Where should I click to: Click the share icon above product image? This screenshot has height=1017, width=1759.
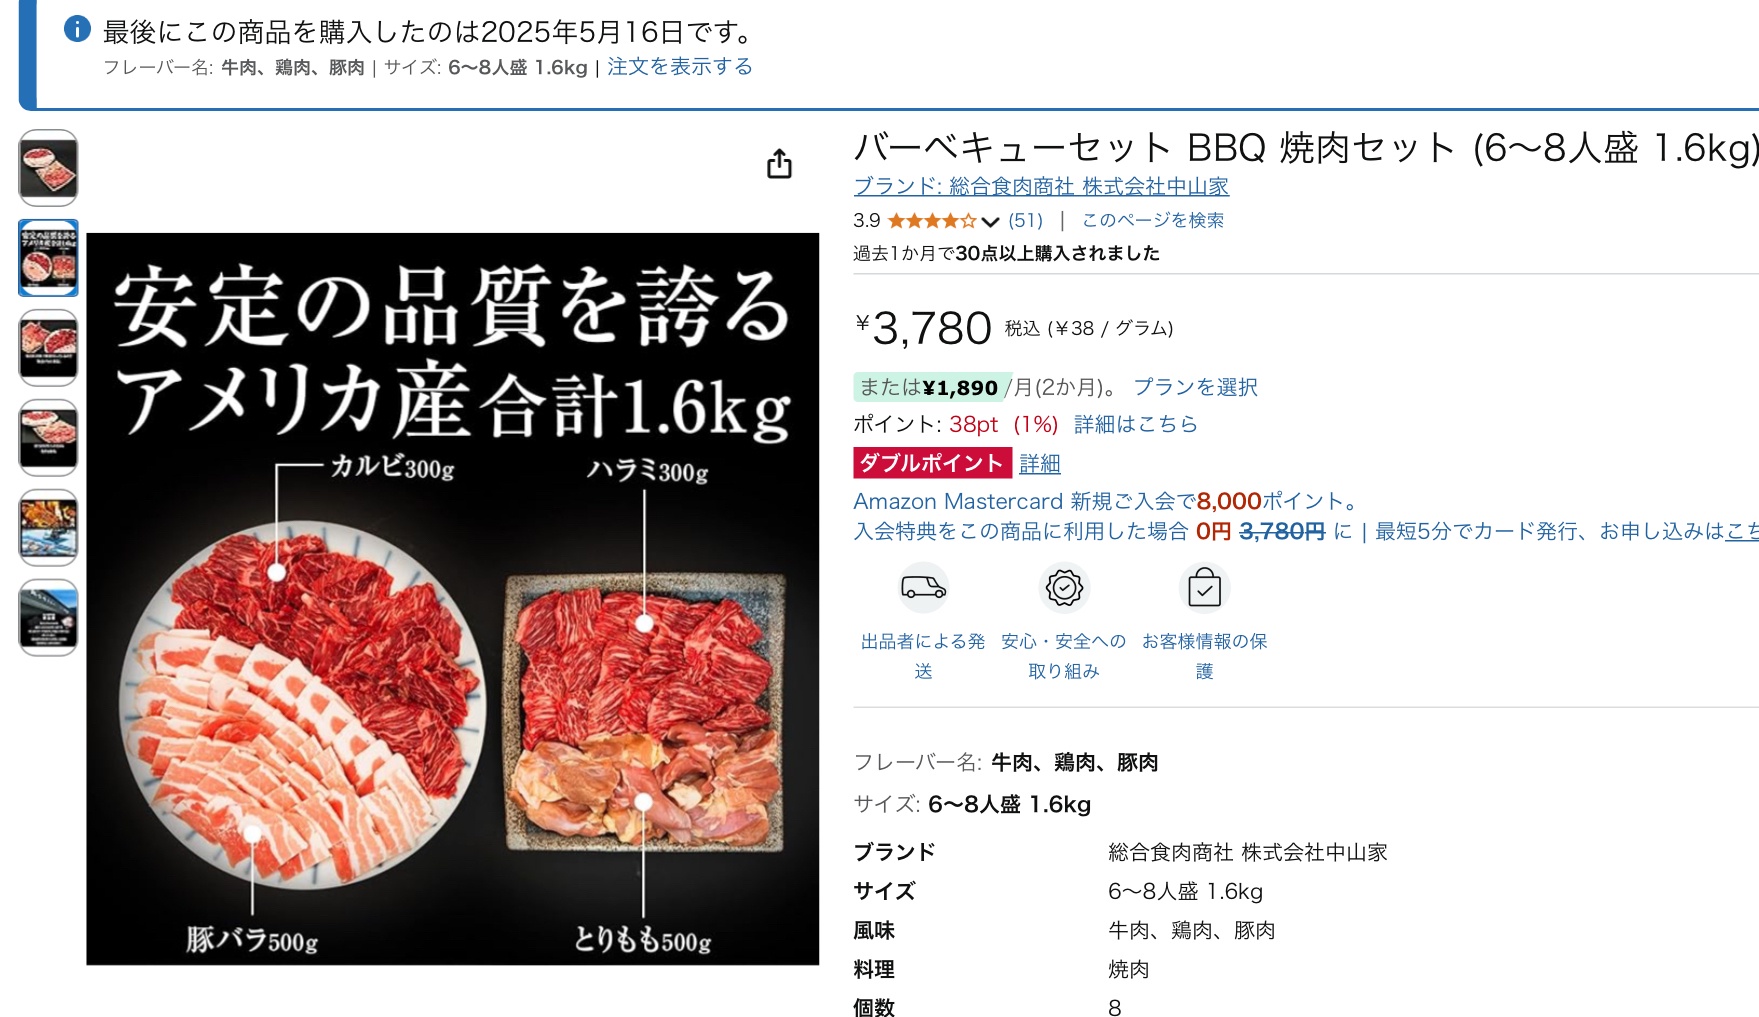(779, 164)
